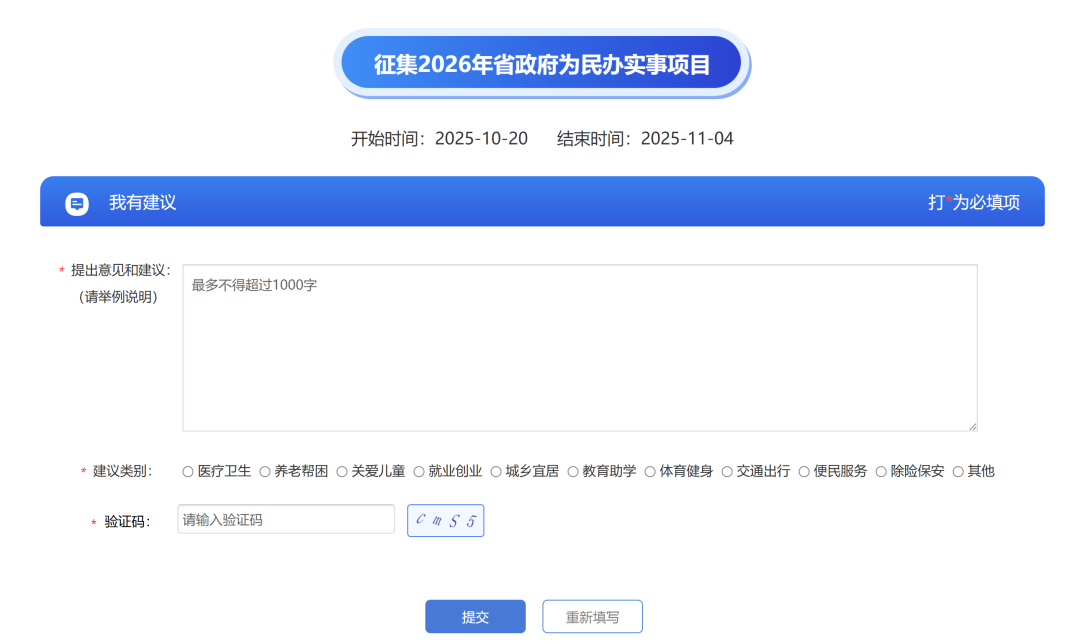Image resolution: width=1080 pixels, height=642 pixels.
Task: Choose the 教育助学 category
Action: point(573,472)
